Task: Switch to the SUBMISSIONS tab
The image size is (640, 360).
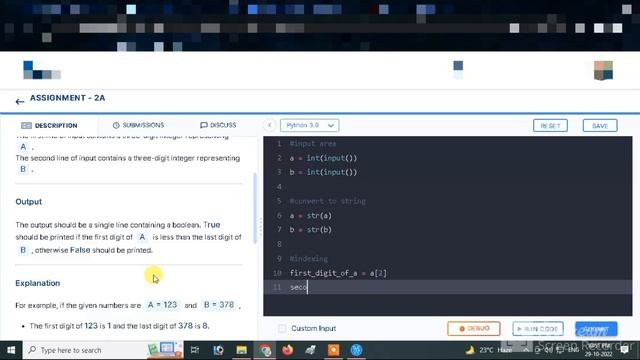Action: pyautogui.click(x=138, y=125)
